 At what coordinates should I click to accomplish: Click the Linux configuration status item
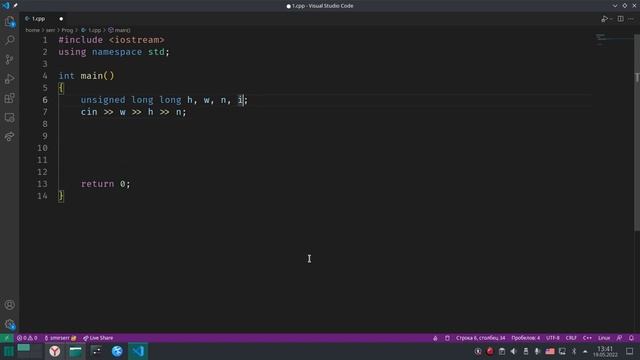pyautogui.click(x=604, y=338)
